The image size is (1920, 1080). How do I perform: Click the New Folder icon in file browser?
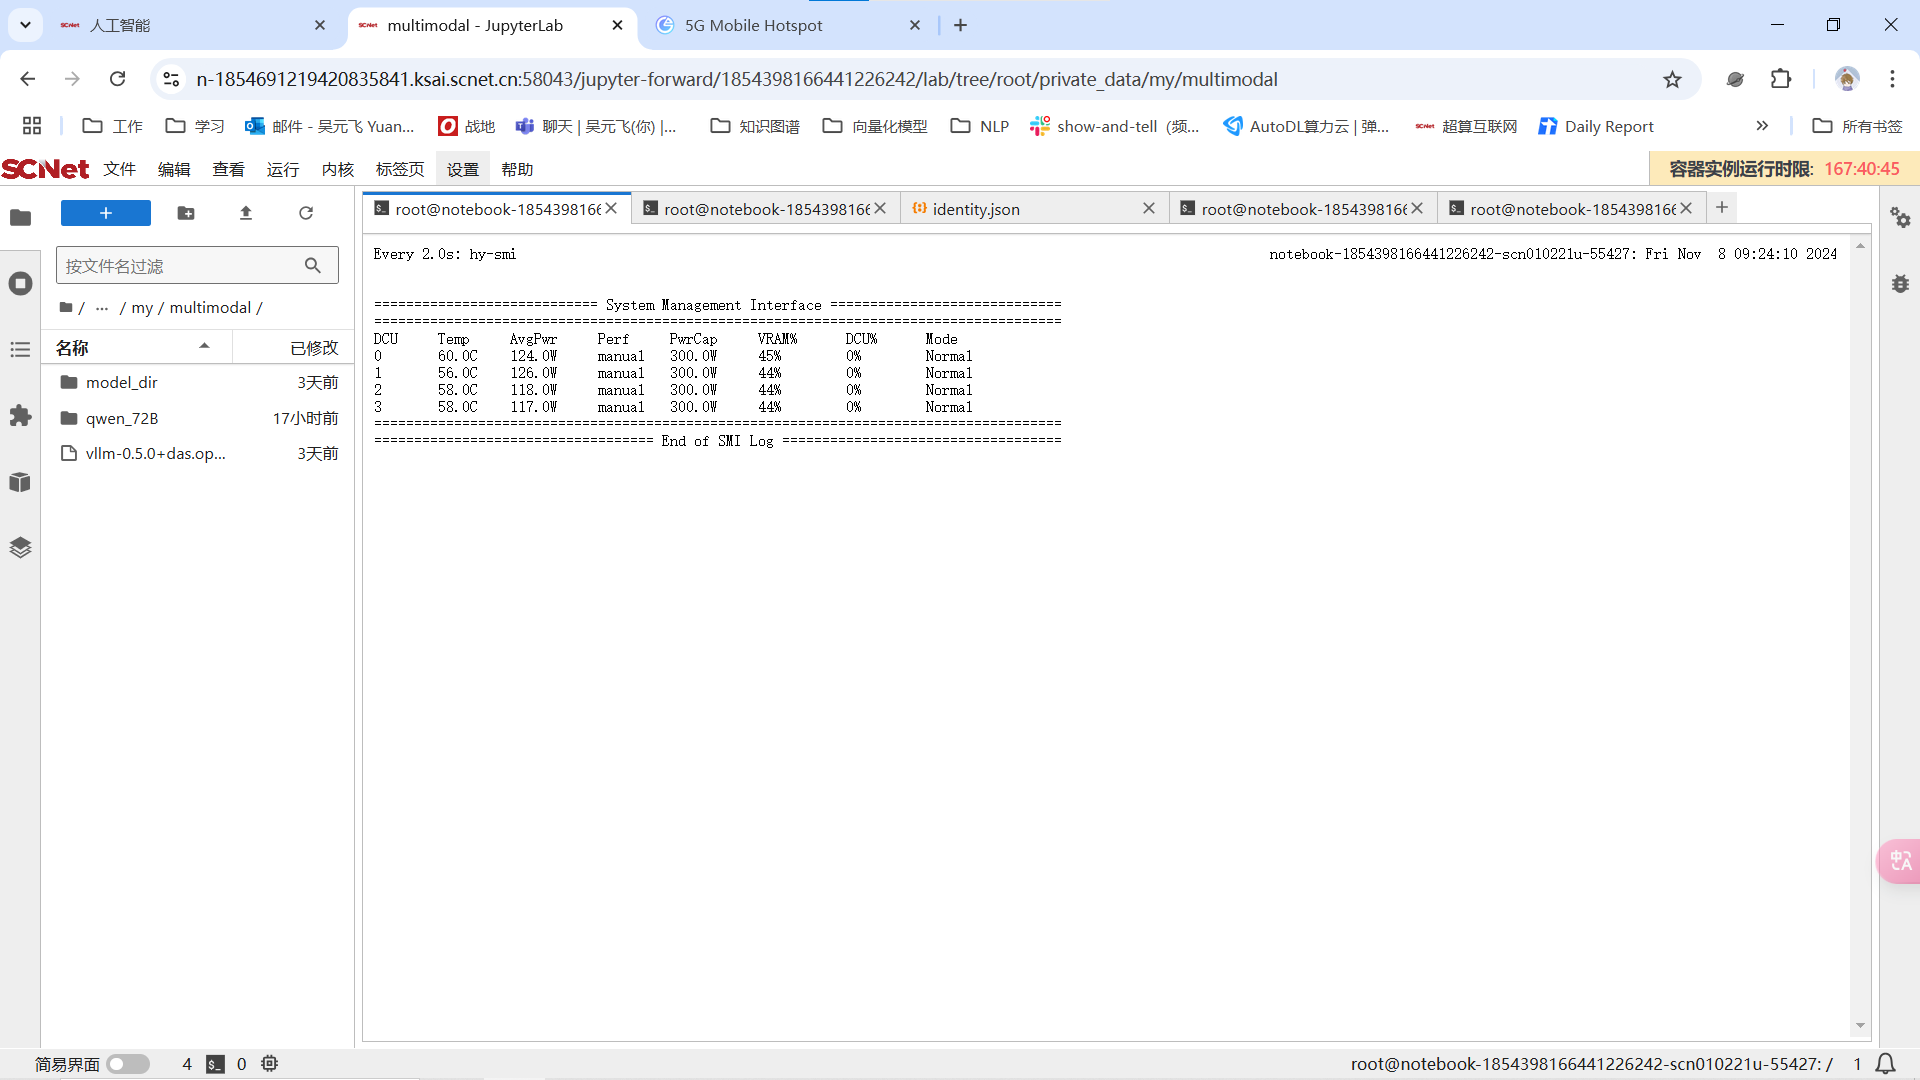click(186, 213)
